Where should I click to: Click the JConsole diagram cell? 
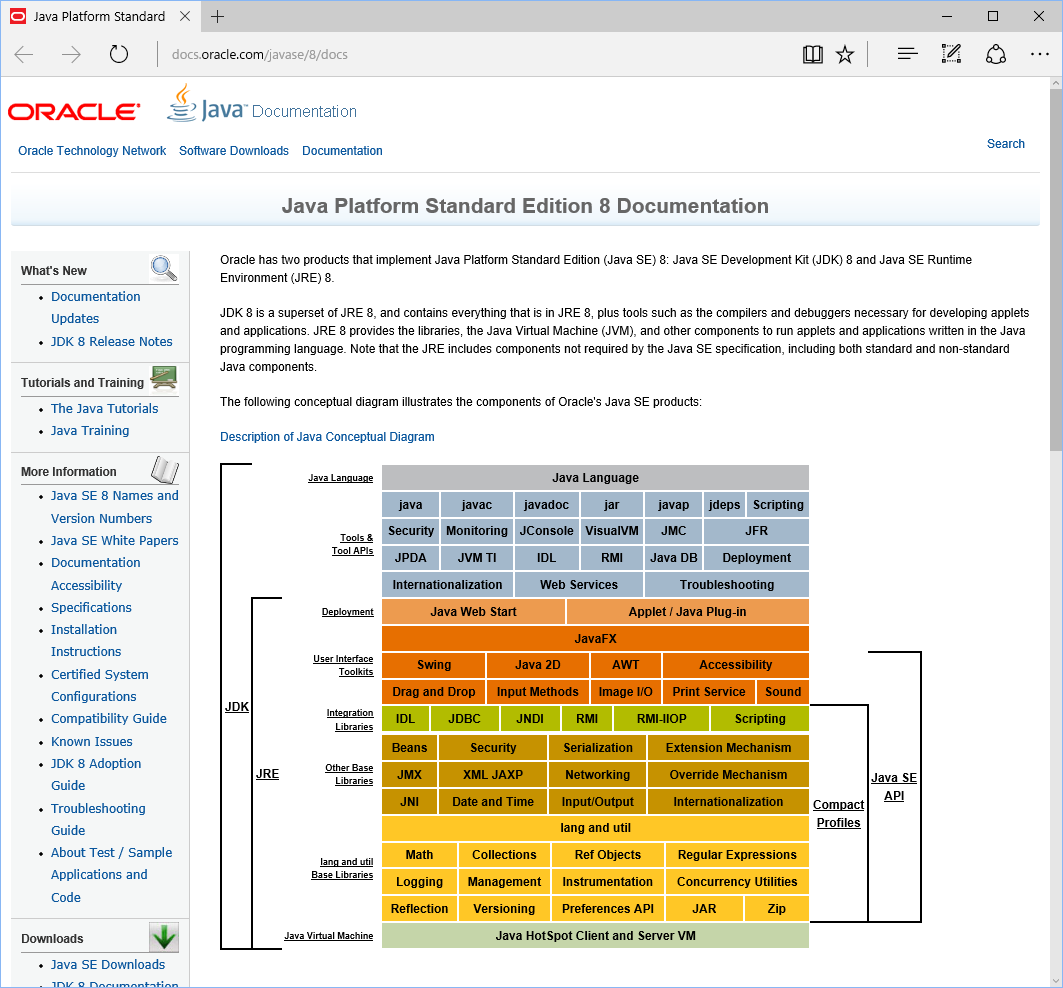pos(546,531)
